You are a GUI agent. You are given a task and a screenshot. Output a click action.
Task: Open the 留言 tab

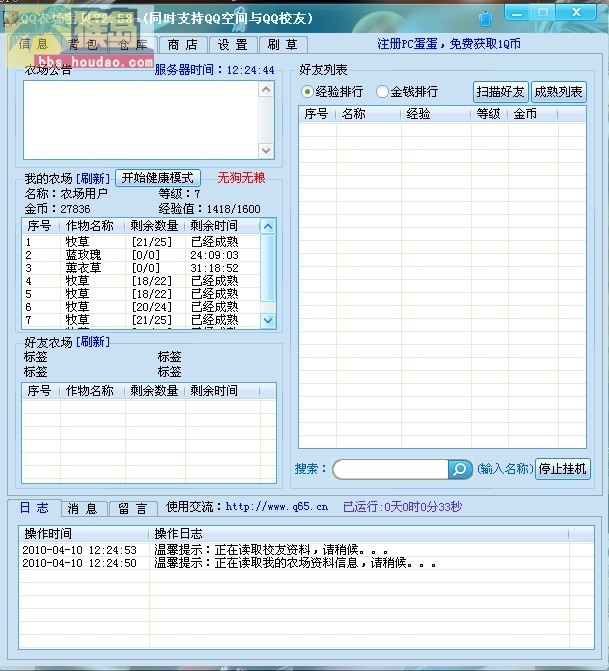133,509
